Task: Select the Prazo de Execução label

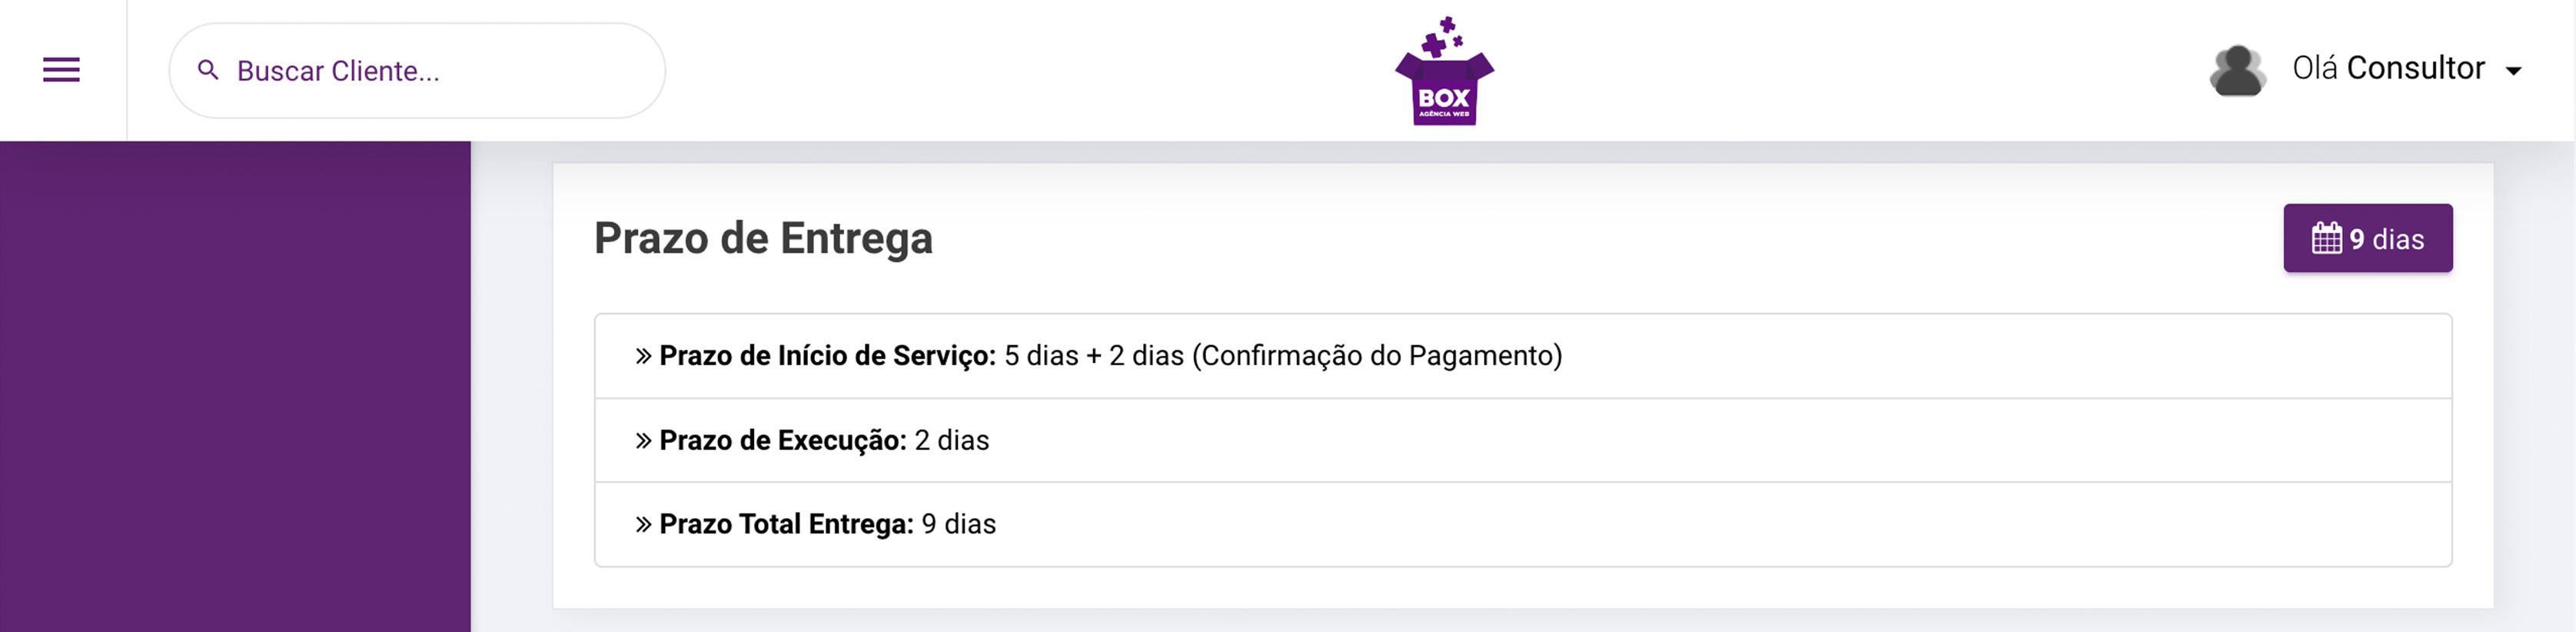Action: click(782, 441)
